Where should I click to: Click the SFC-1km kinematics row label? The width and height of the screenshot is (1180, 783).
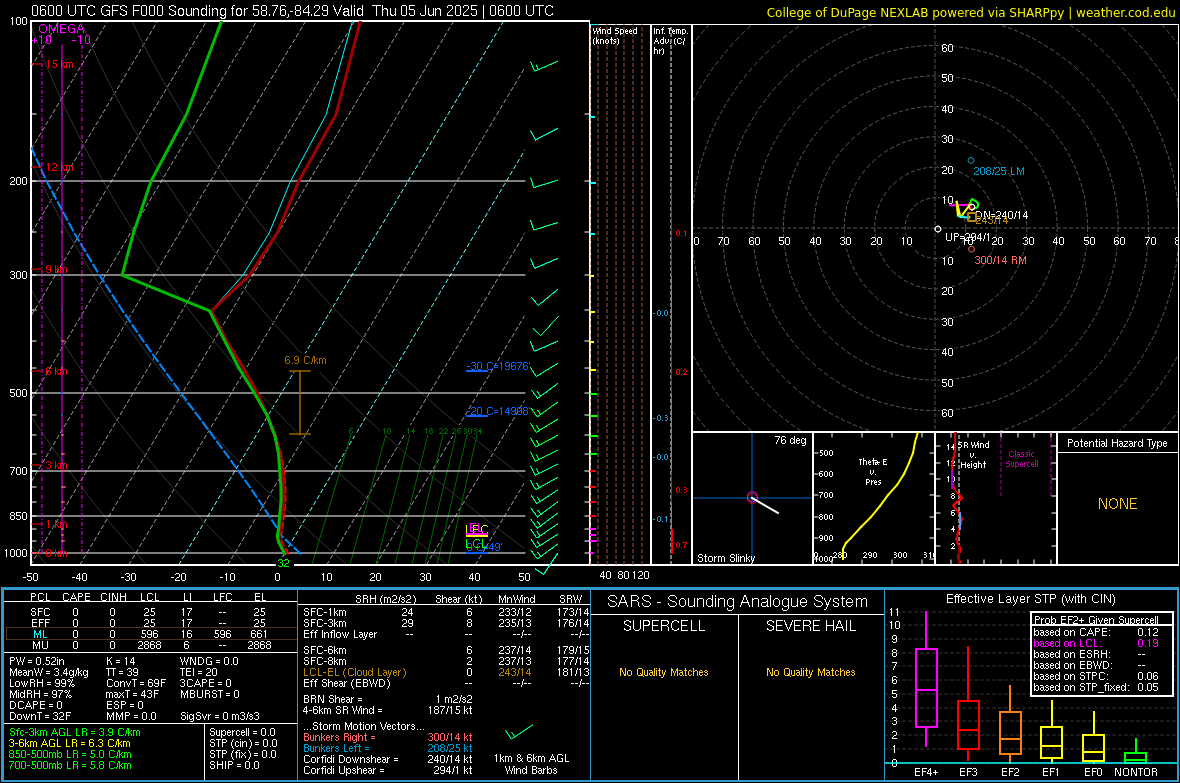325,612
